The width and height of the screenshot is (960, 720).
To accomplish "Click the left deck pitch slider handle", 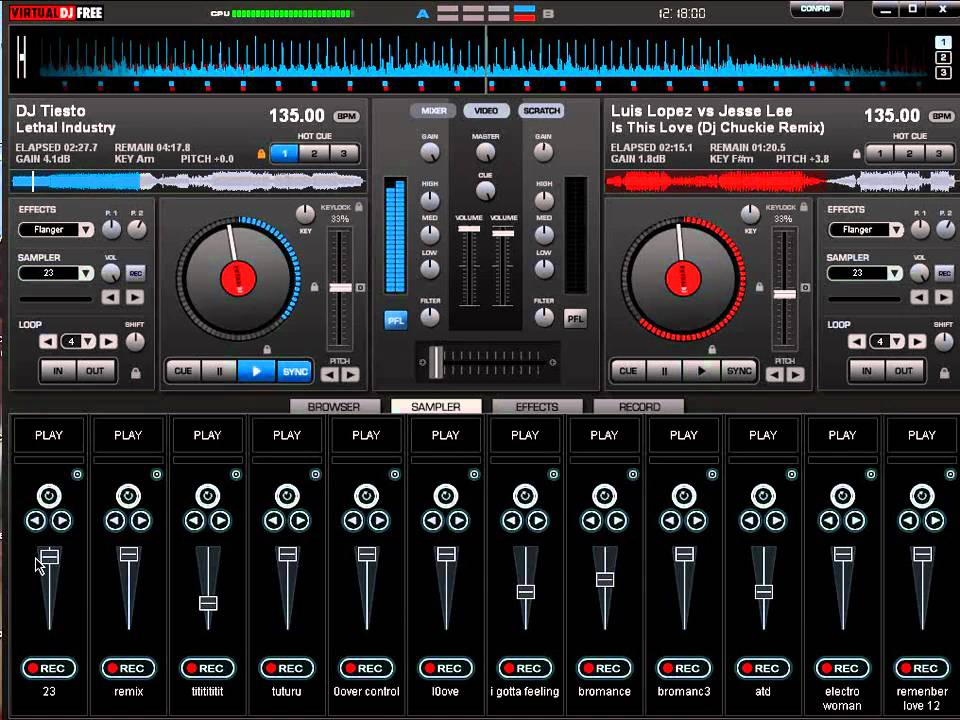I will [x=341, y=288].
